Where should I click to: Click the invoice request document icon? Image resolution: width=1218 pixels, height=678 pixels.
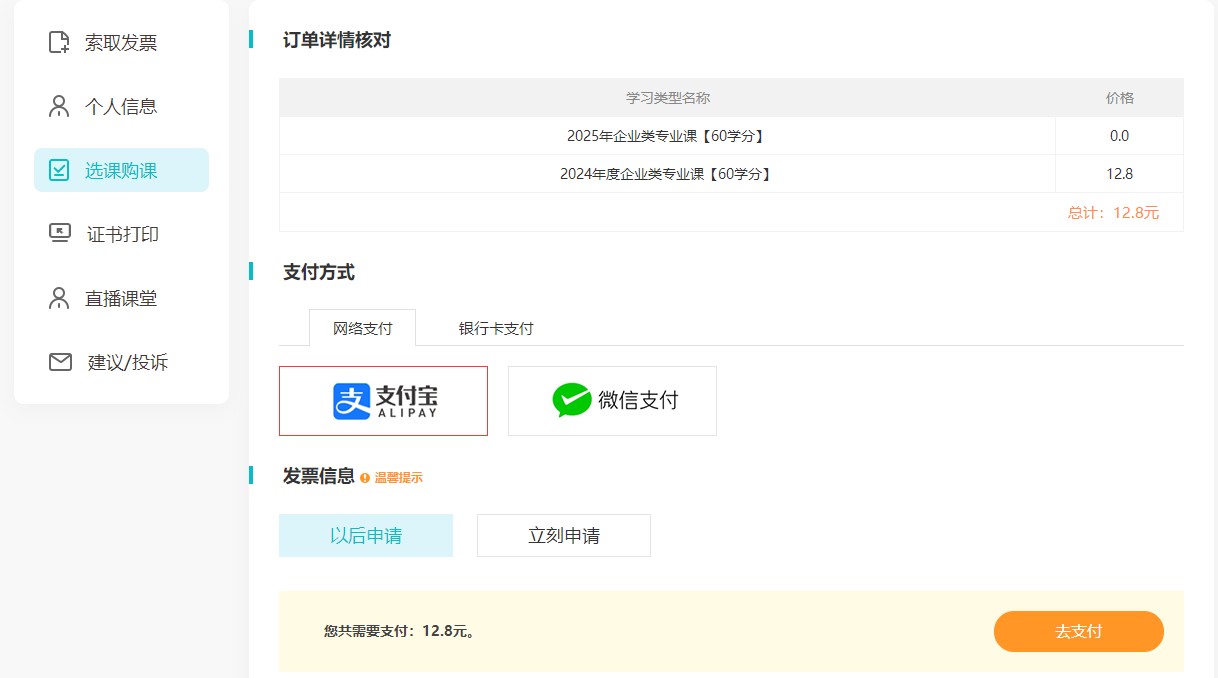point(60,42)
